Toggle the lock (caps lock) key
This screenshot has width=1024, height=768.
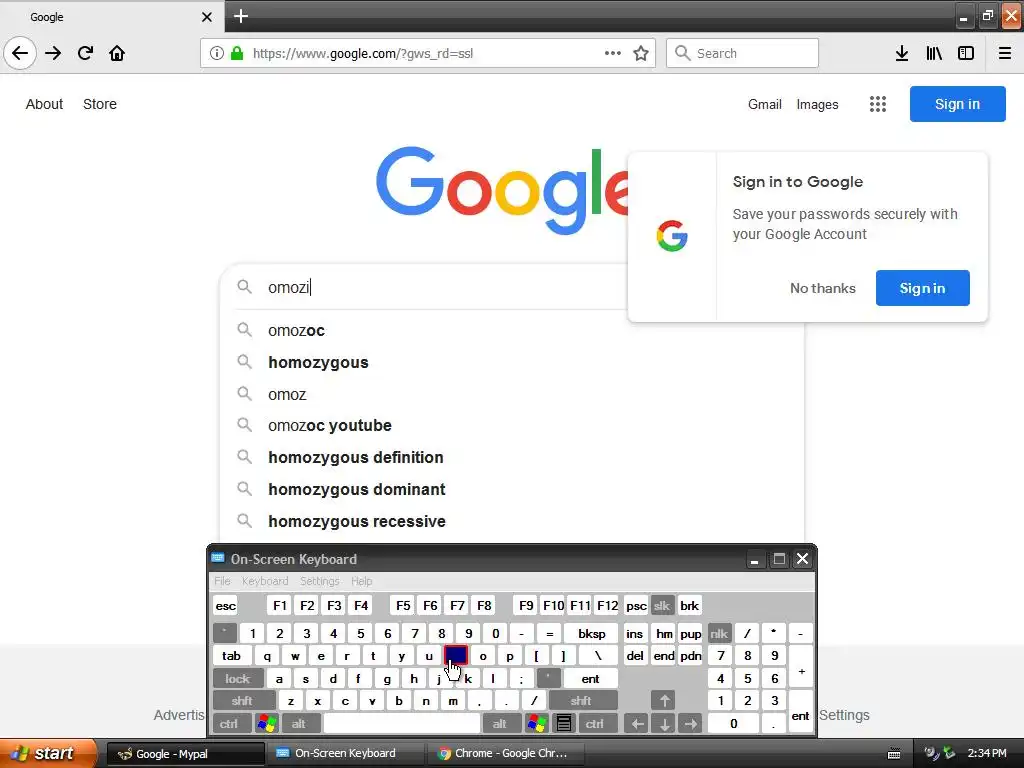(238, 679)
